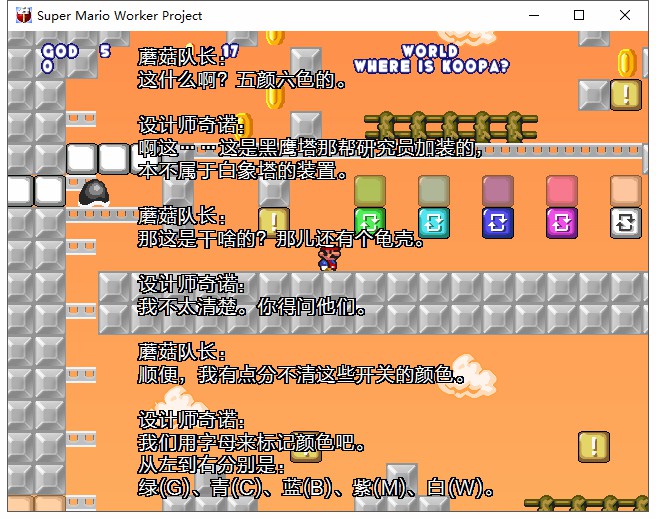Click the HUD number '17'

pos(230,51)
